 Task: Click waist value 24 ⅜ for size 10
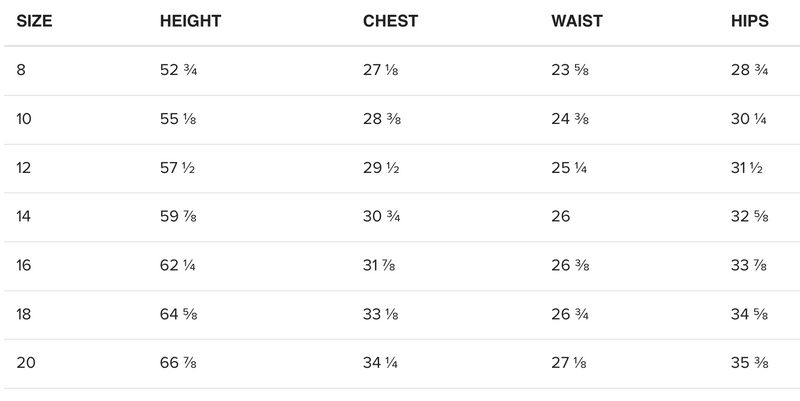pyautogui.click(x=569, y=119)
